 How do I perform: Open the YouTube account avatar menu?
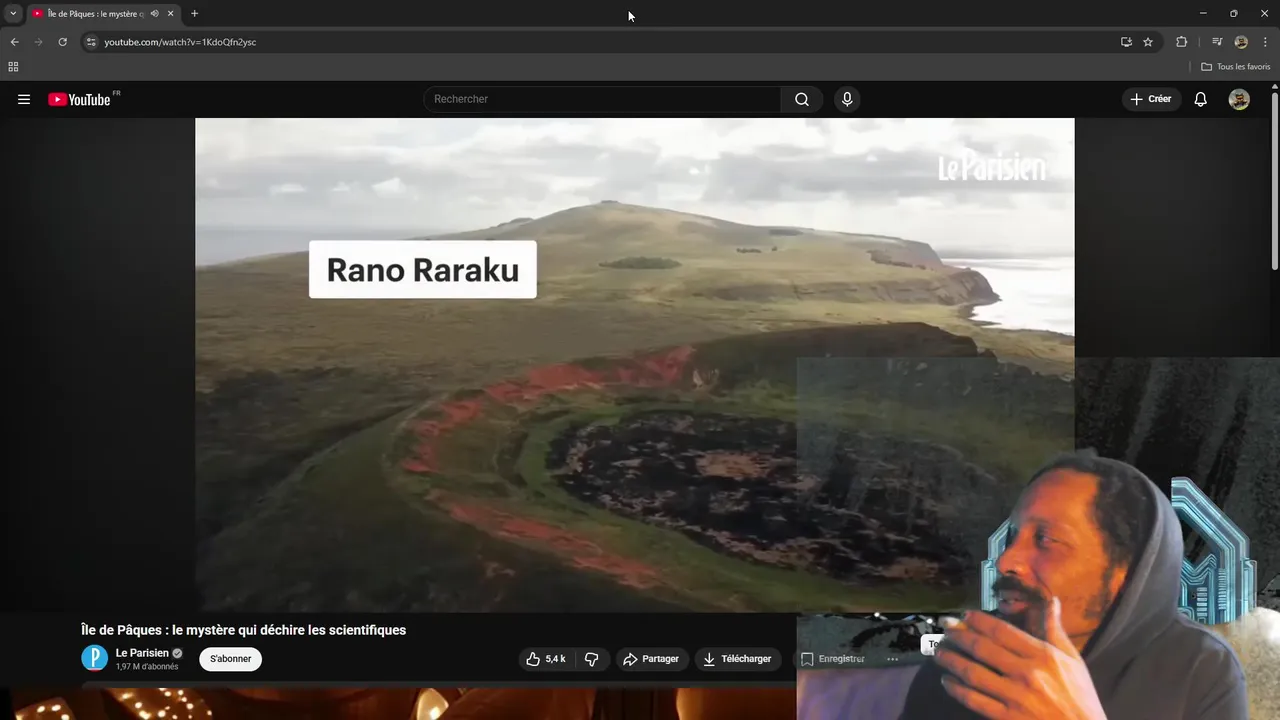[1239, 99]
